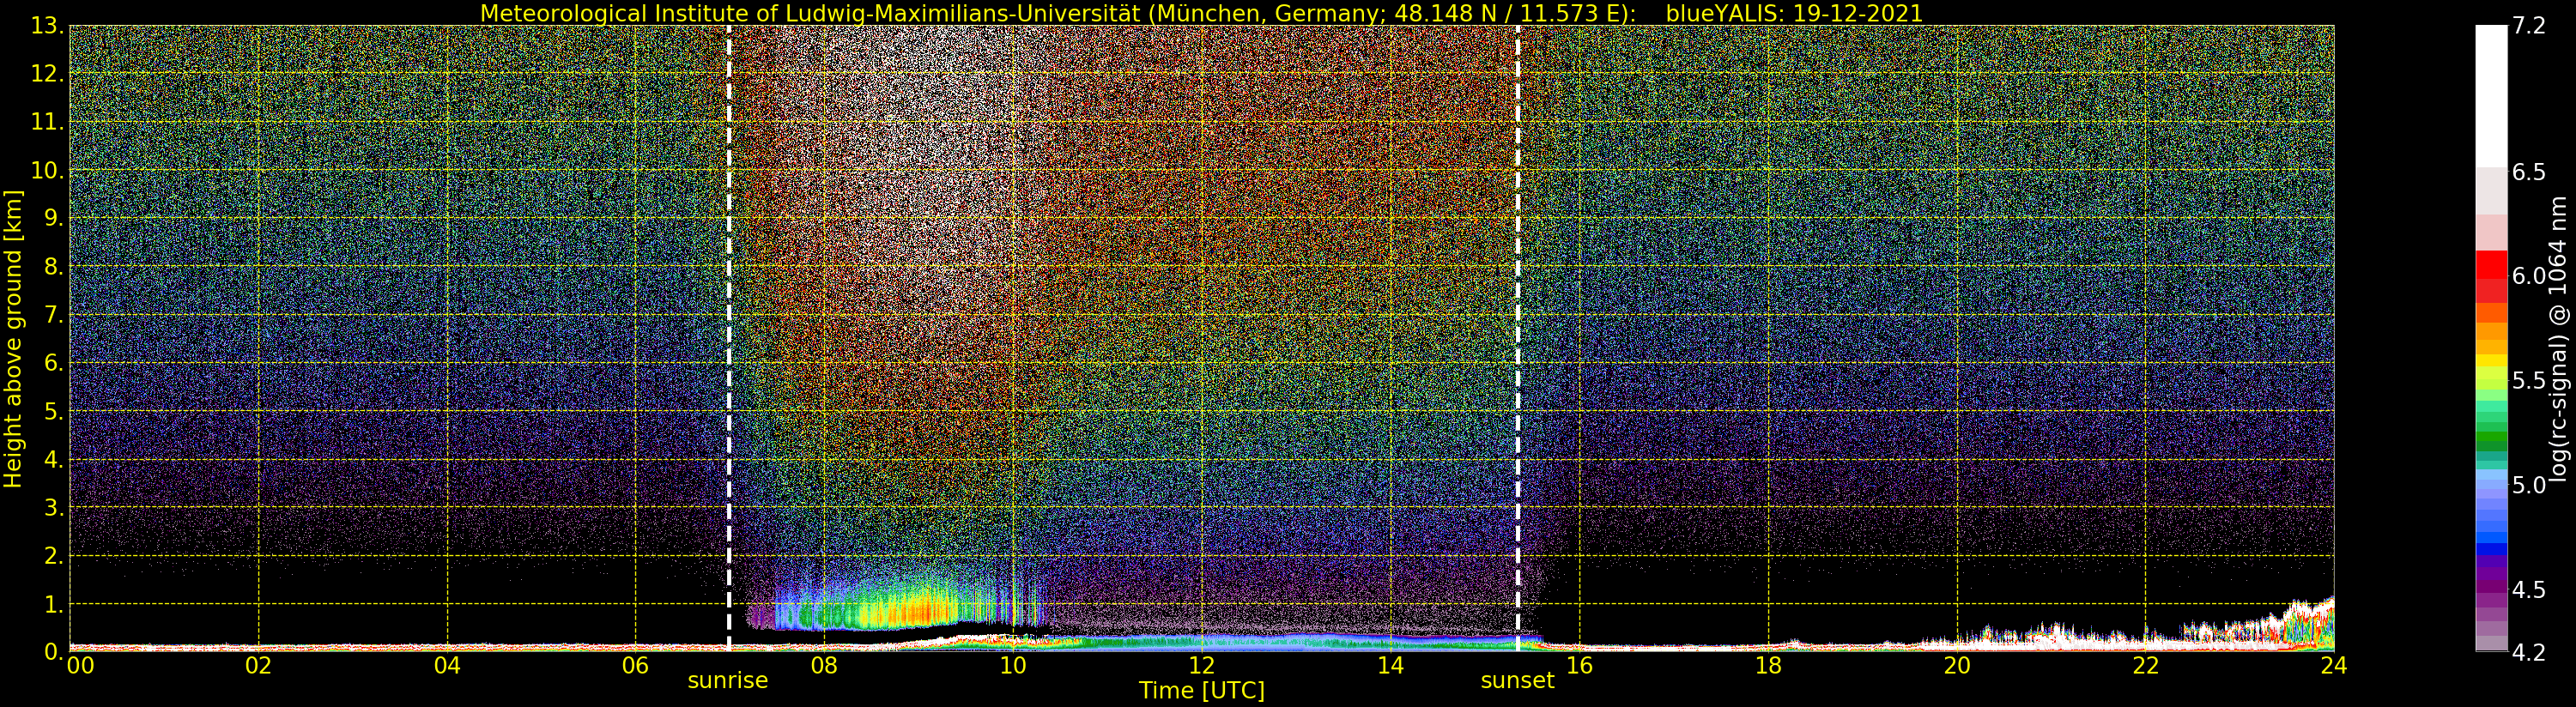This screenshot has width=2576, height=707.
Task: Click the time axis tick label 10
Action: (1013, 666)
